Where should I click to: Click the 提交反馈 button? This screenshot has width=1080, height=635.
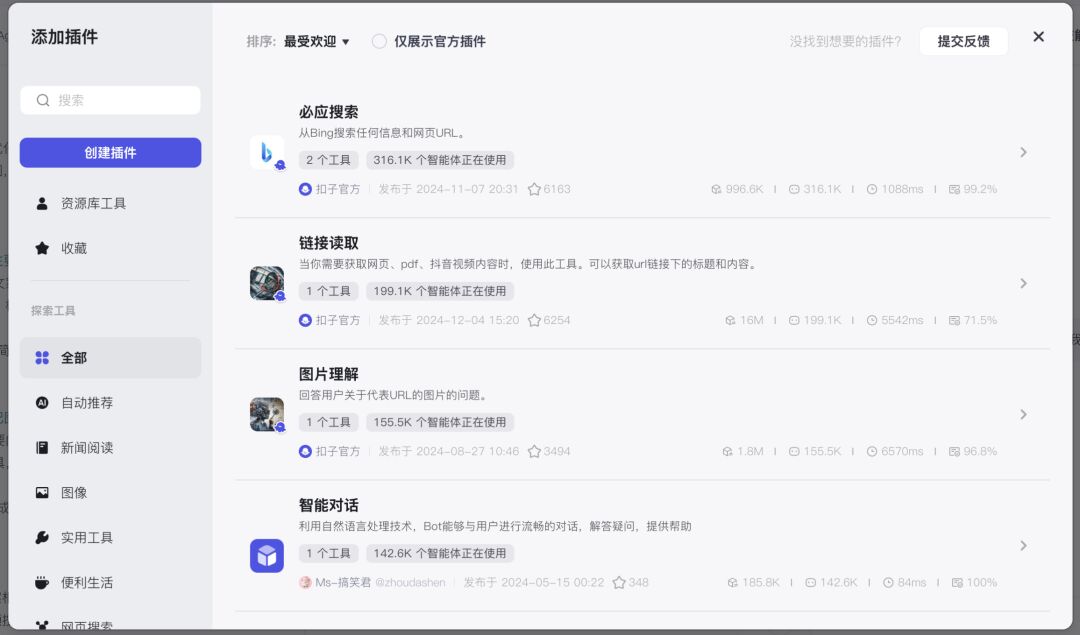(964, 41)
